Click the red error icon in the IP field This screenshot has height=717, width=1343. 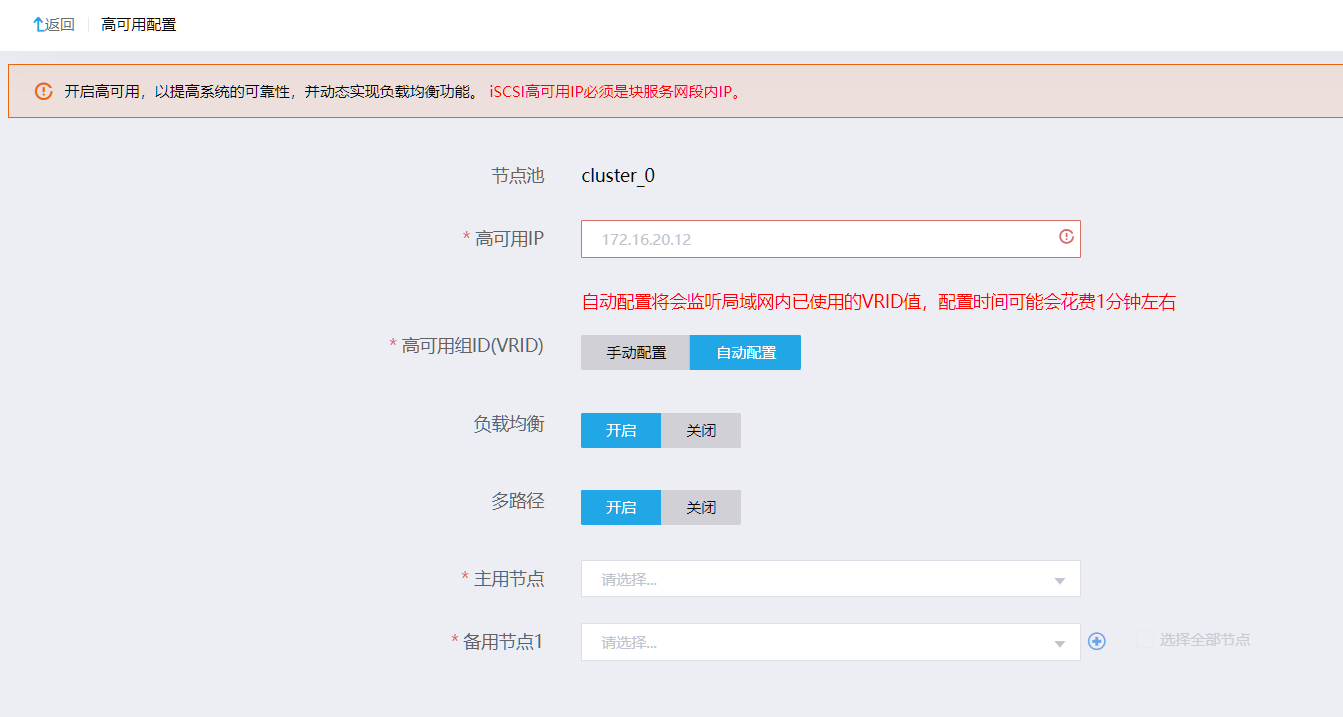[1066, 237]
